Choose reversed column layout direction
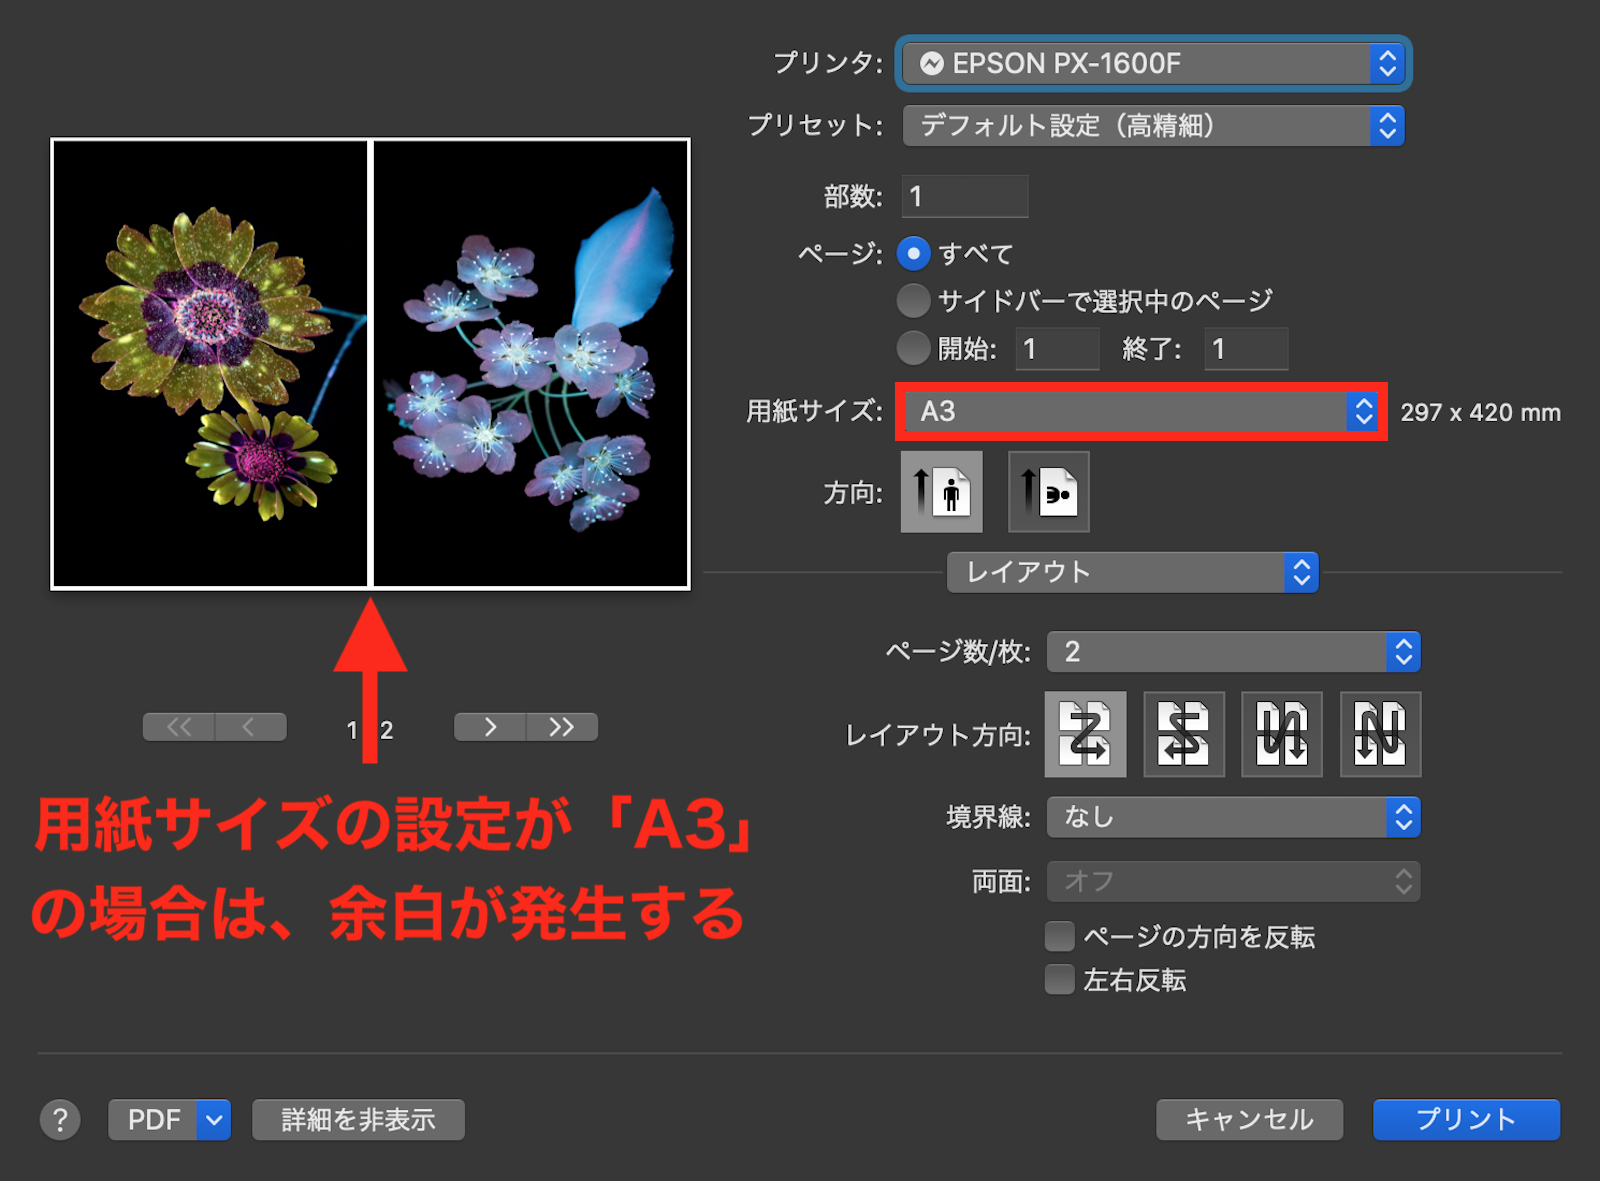 click(x=1379, y=734)
